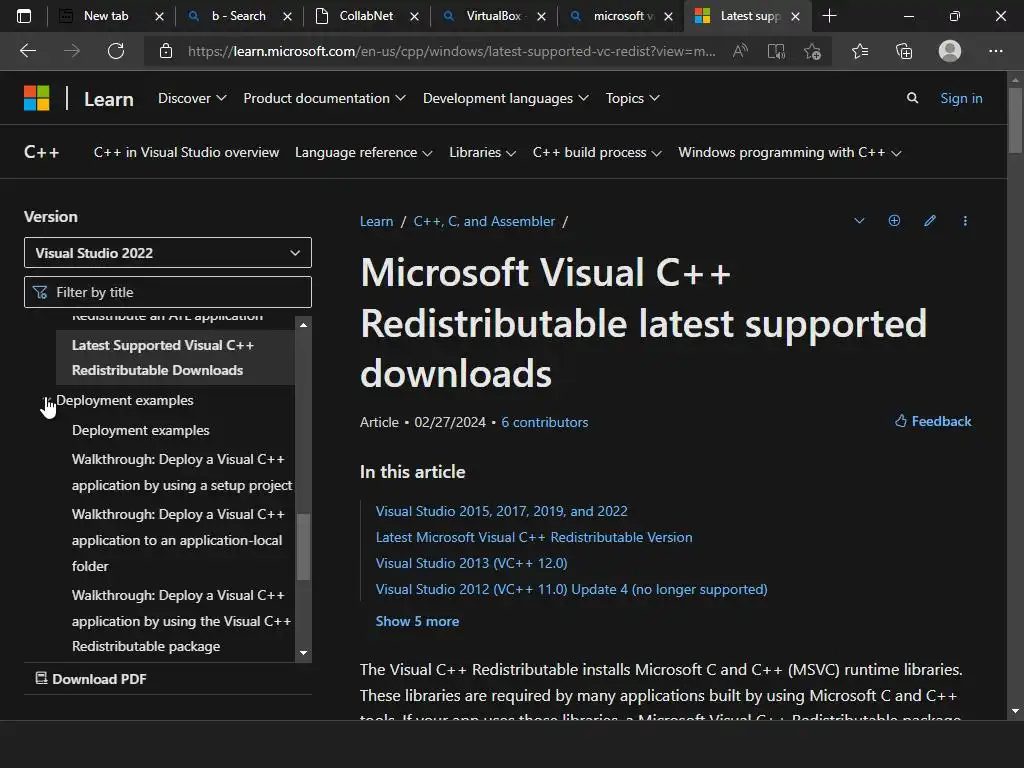View site information lock icon

tap(166, 51)
